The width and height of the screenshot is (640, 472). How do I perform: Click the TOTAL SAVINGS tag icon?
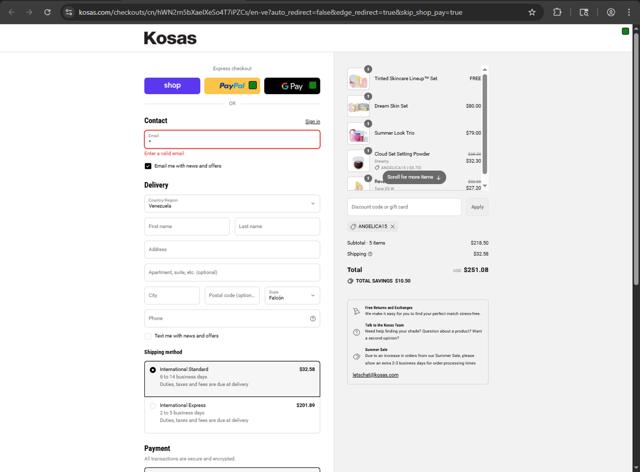350,281
